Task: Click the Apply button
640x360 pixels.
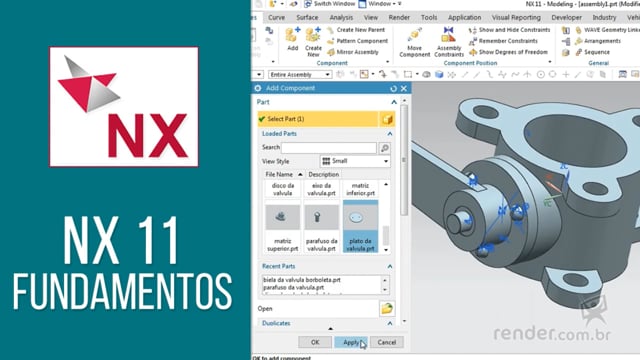Action: 351,342
